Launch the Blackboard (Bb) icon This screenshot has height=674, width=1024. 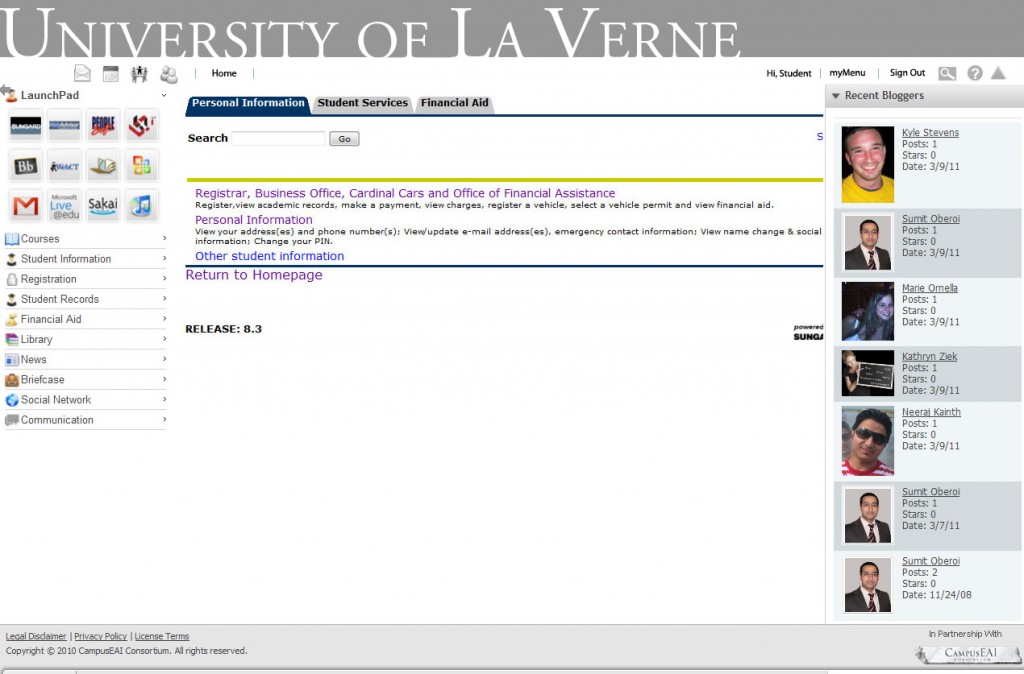[x=26, y=166]
